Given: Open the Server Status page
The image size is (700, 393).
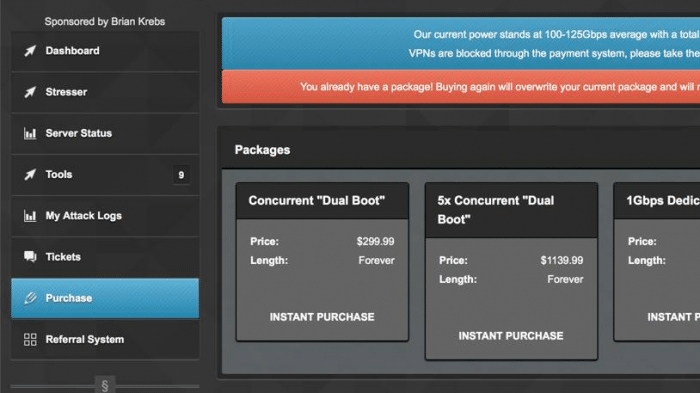Looking at the screenshot, I should coord(105,133).
